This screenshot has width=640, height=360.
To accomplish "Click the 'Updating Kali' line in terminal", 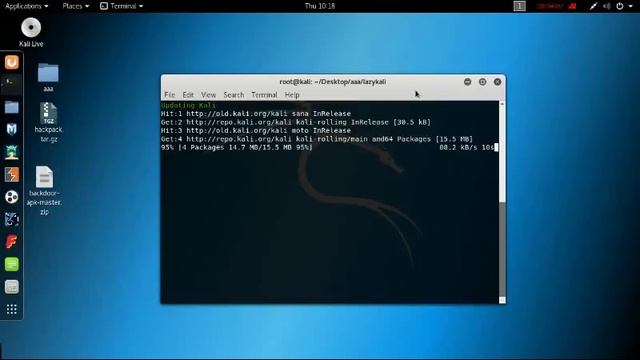I will pos(188,105).
